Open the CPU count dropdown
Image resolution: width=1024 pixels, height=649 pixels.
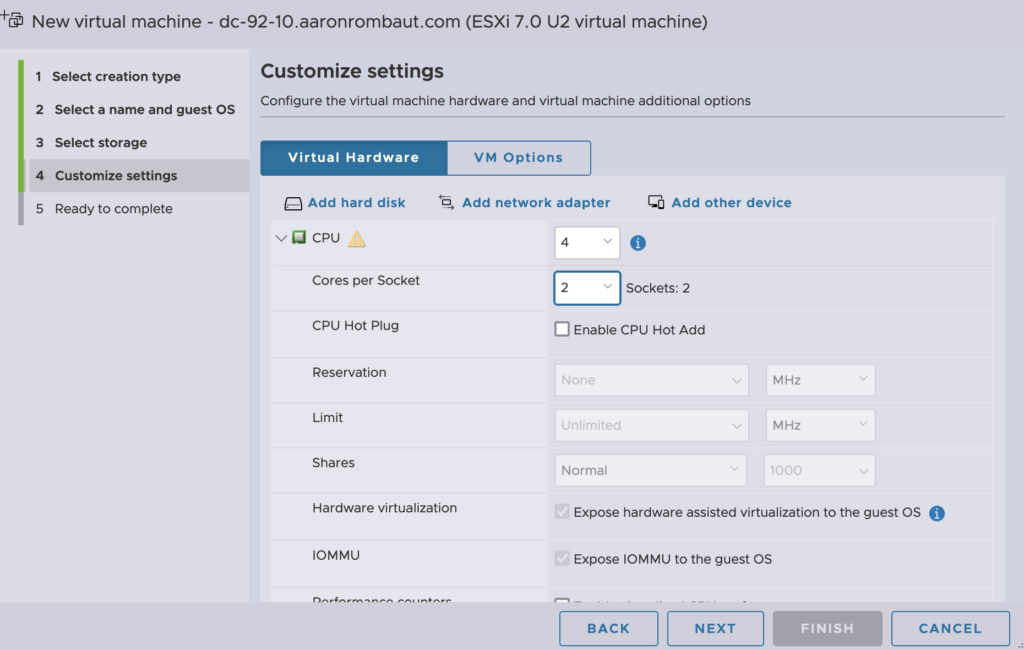[587, 242]
